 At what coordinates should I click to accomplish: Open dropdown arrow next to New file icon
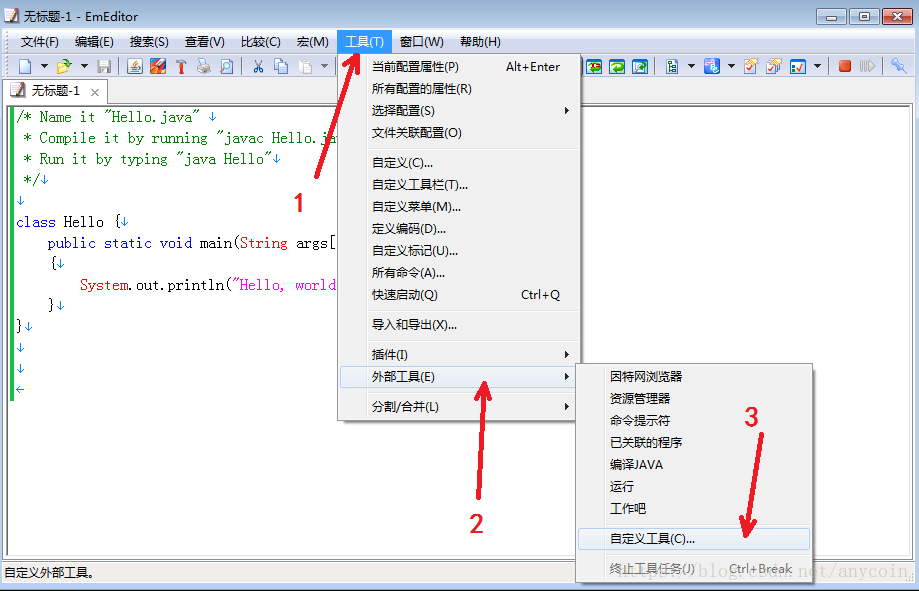coord(44,66)
